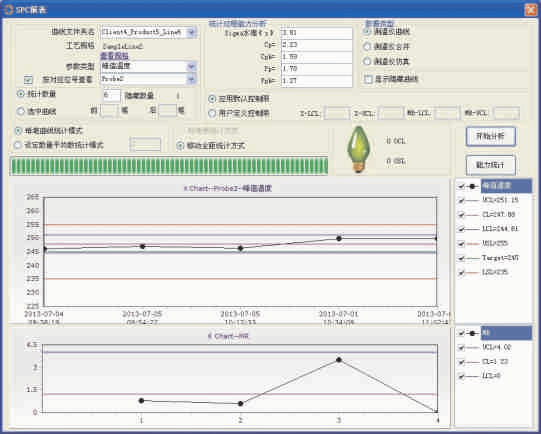This screenshot has width=541, height=434.
Task: Click the green light bulb status indicator
Action: (358, 149)
